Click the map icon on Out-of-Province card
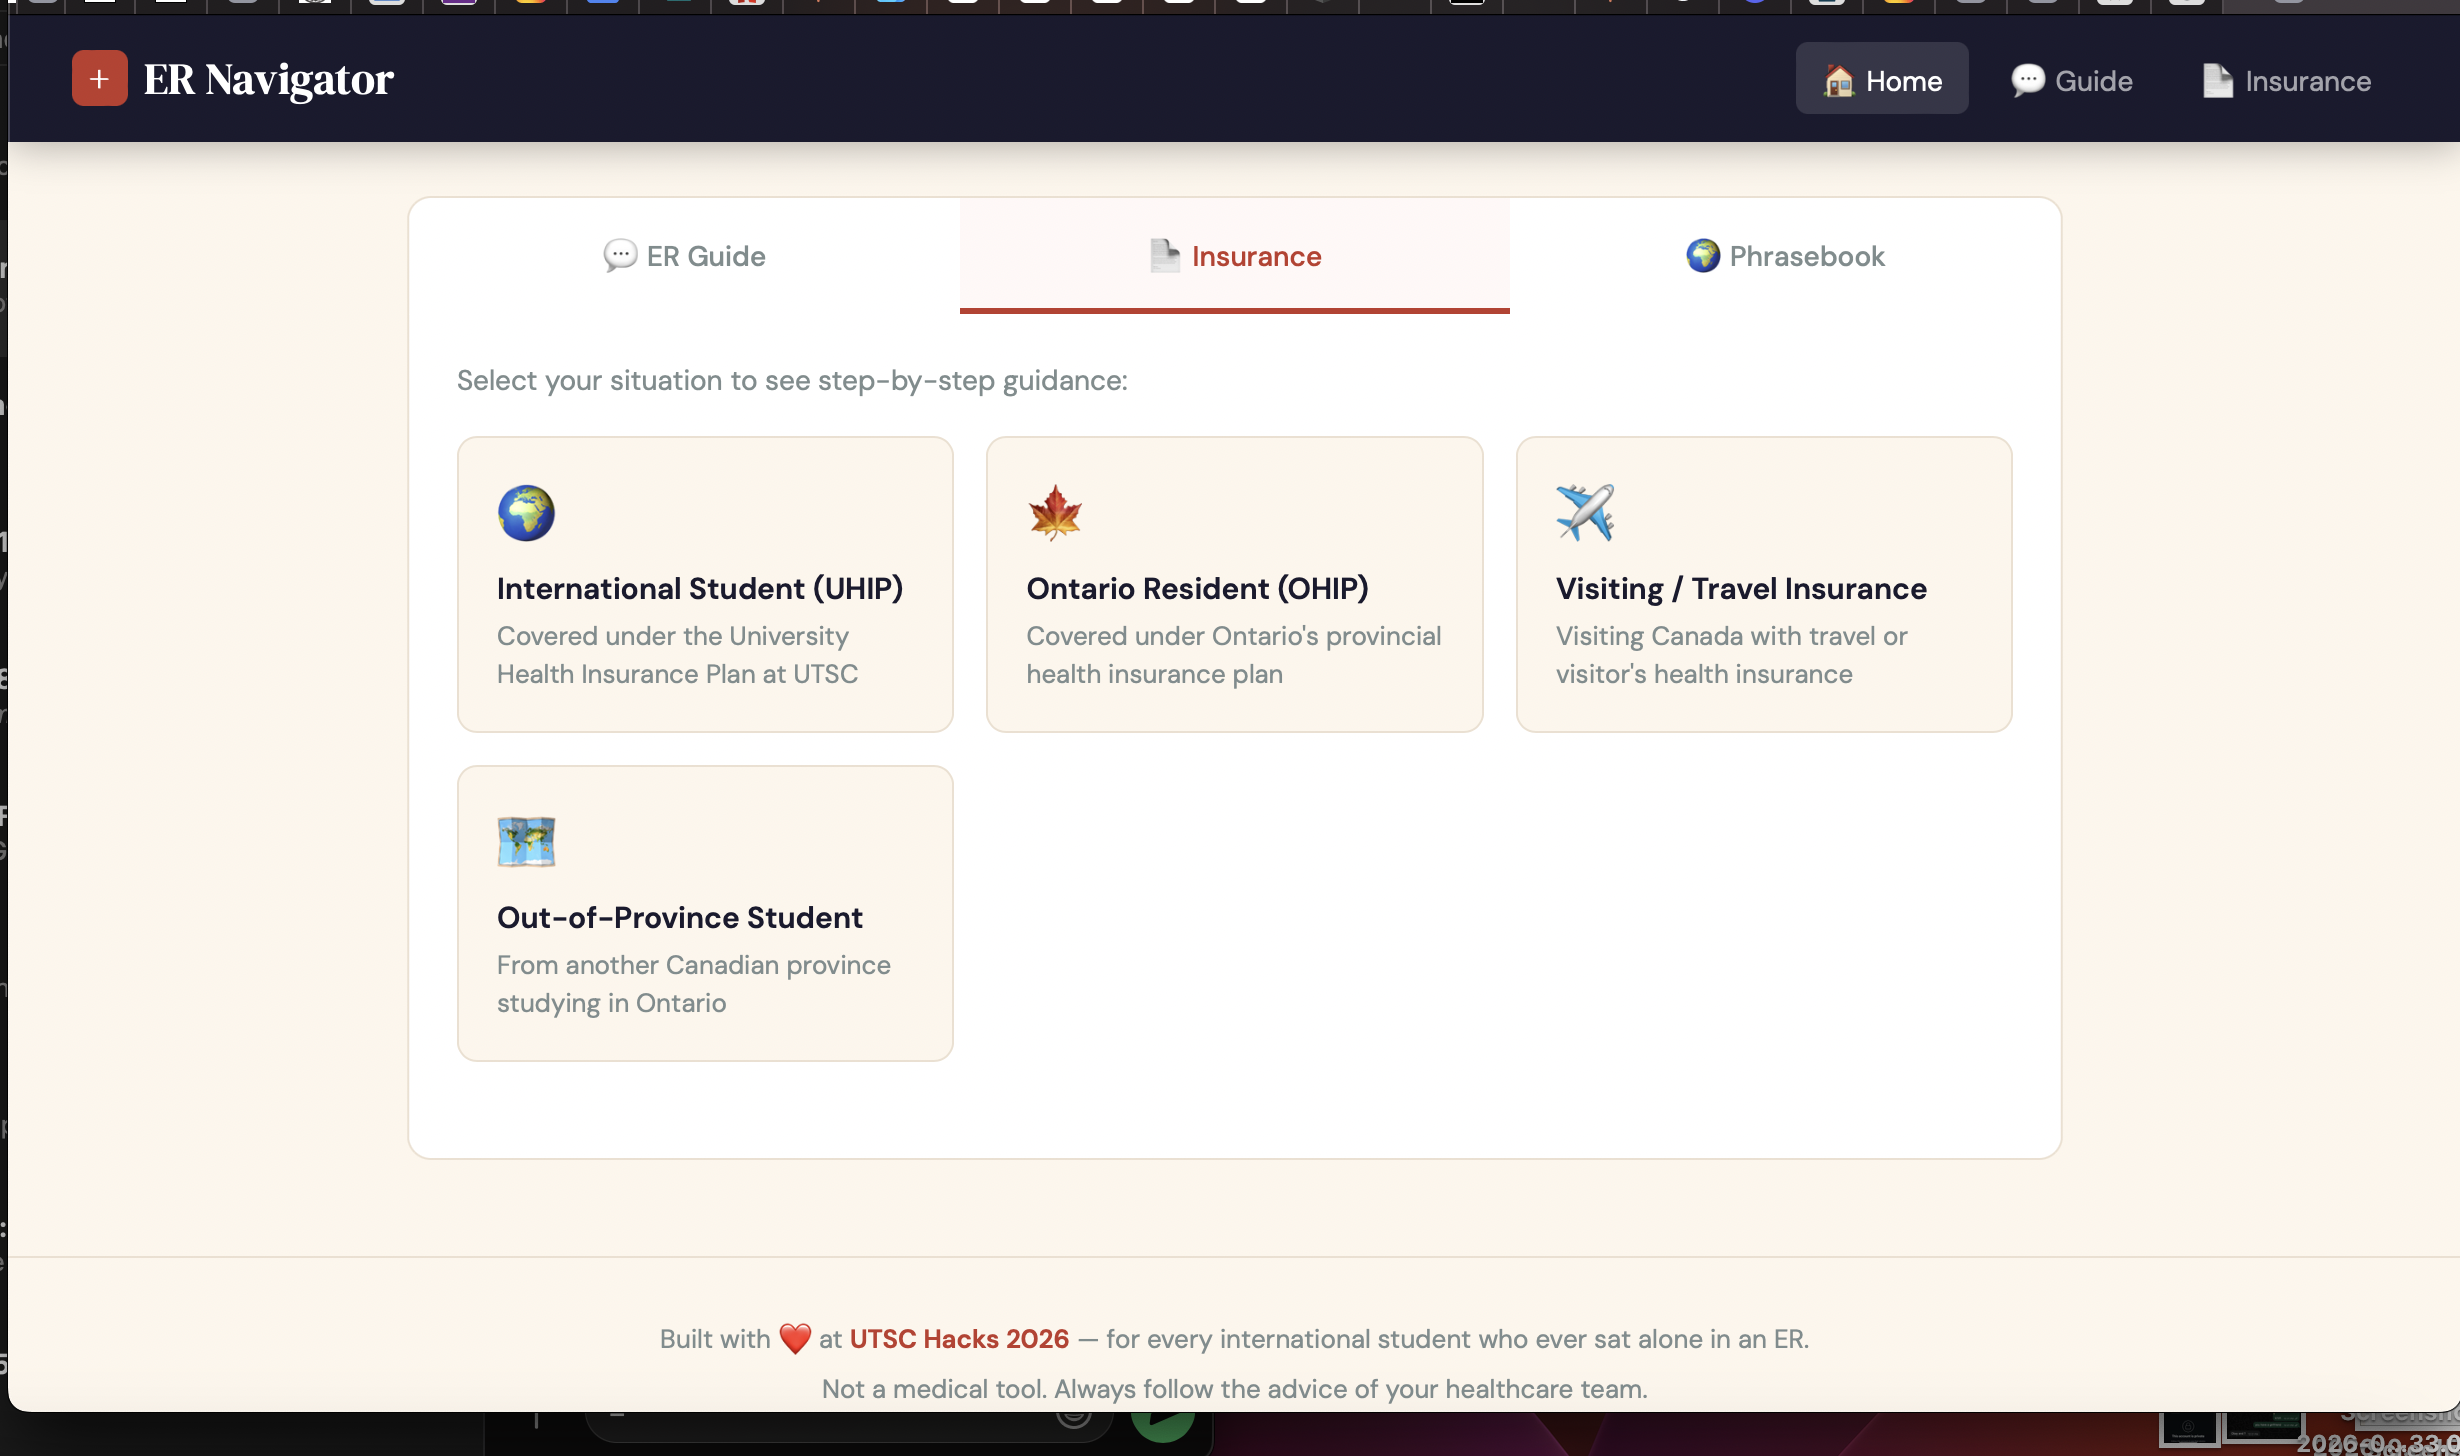Image resolution: width=2460 pixels, height=1456 pixels. click(x=526, y=841)
